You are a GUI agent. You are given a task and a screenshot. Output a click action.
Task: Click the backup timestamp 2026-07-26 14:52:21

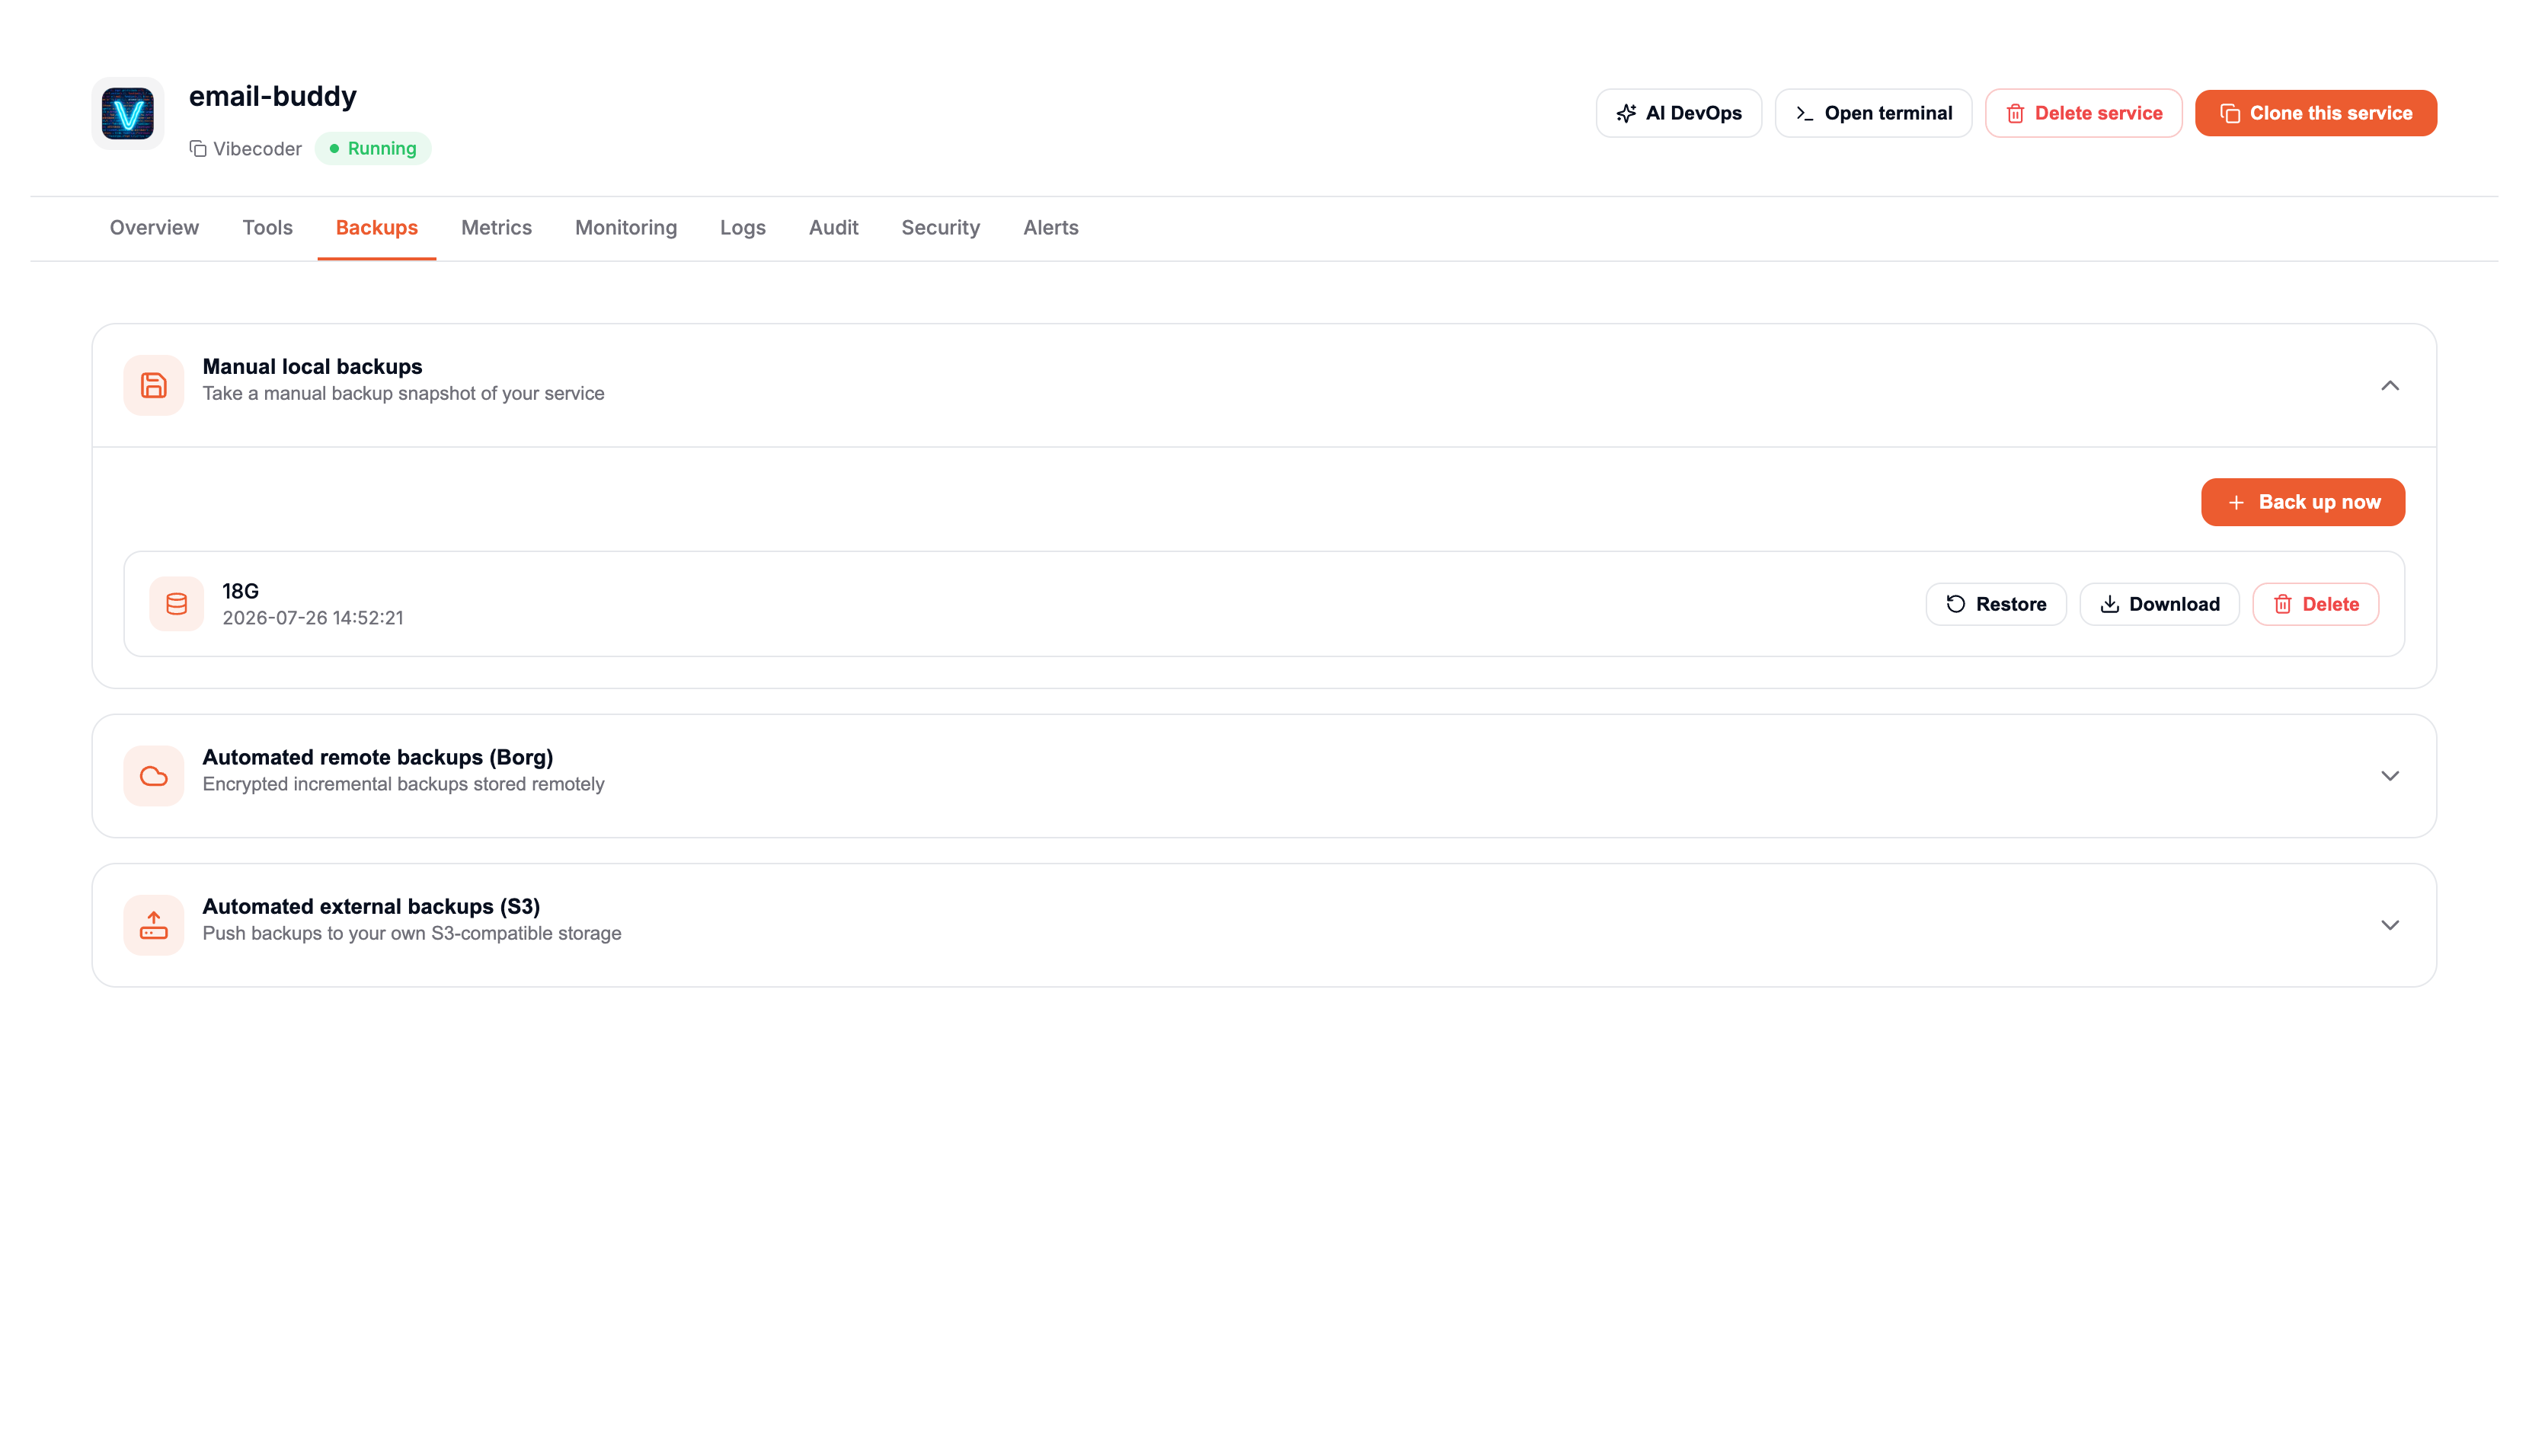click(312, 618)
